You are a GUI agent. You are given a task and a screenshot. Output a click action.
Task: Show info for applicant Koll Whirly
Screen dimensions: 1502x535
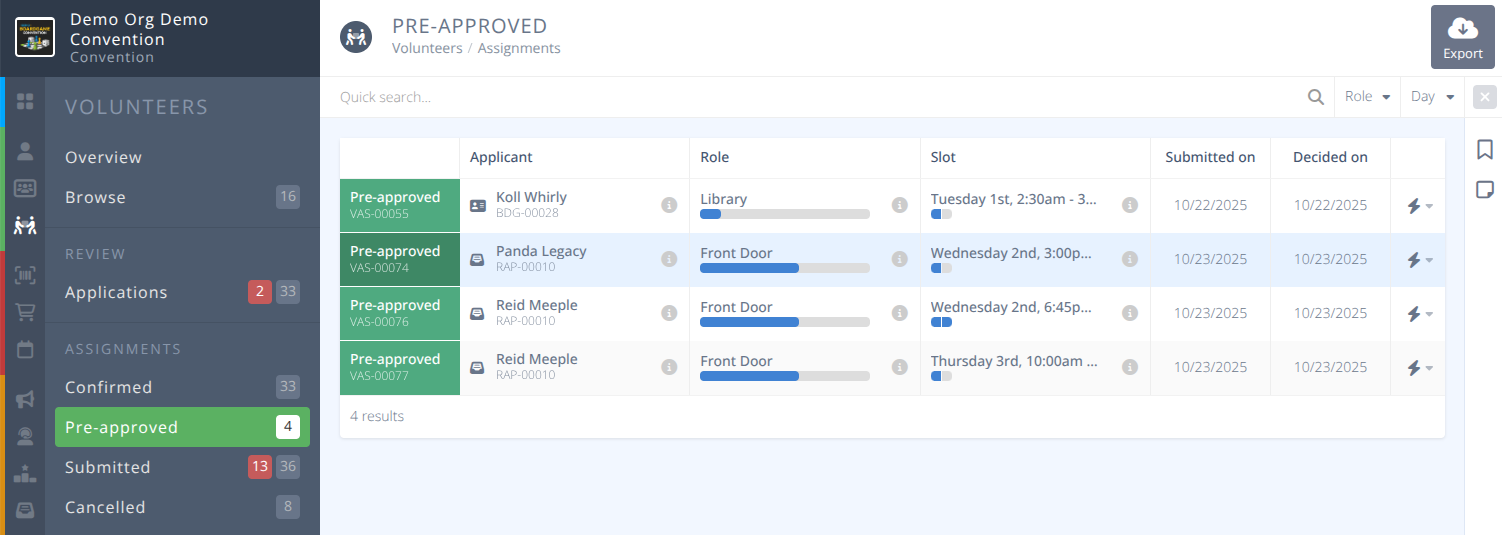click(669, 205)
